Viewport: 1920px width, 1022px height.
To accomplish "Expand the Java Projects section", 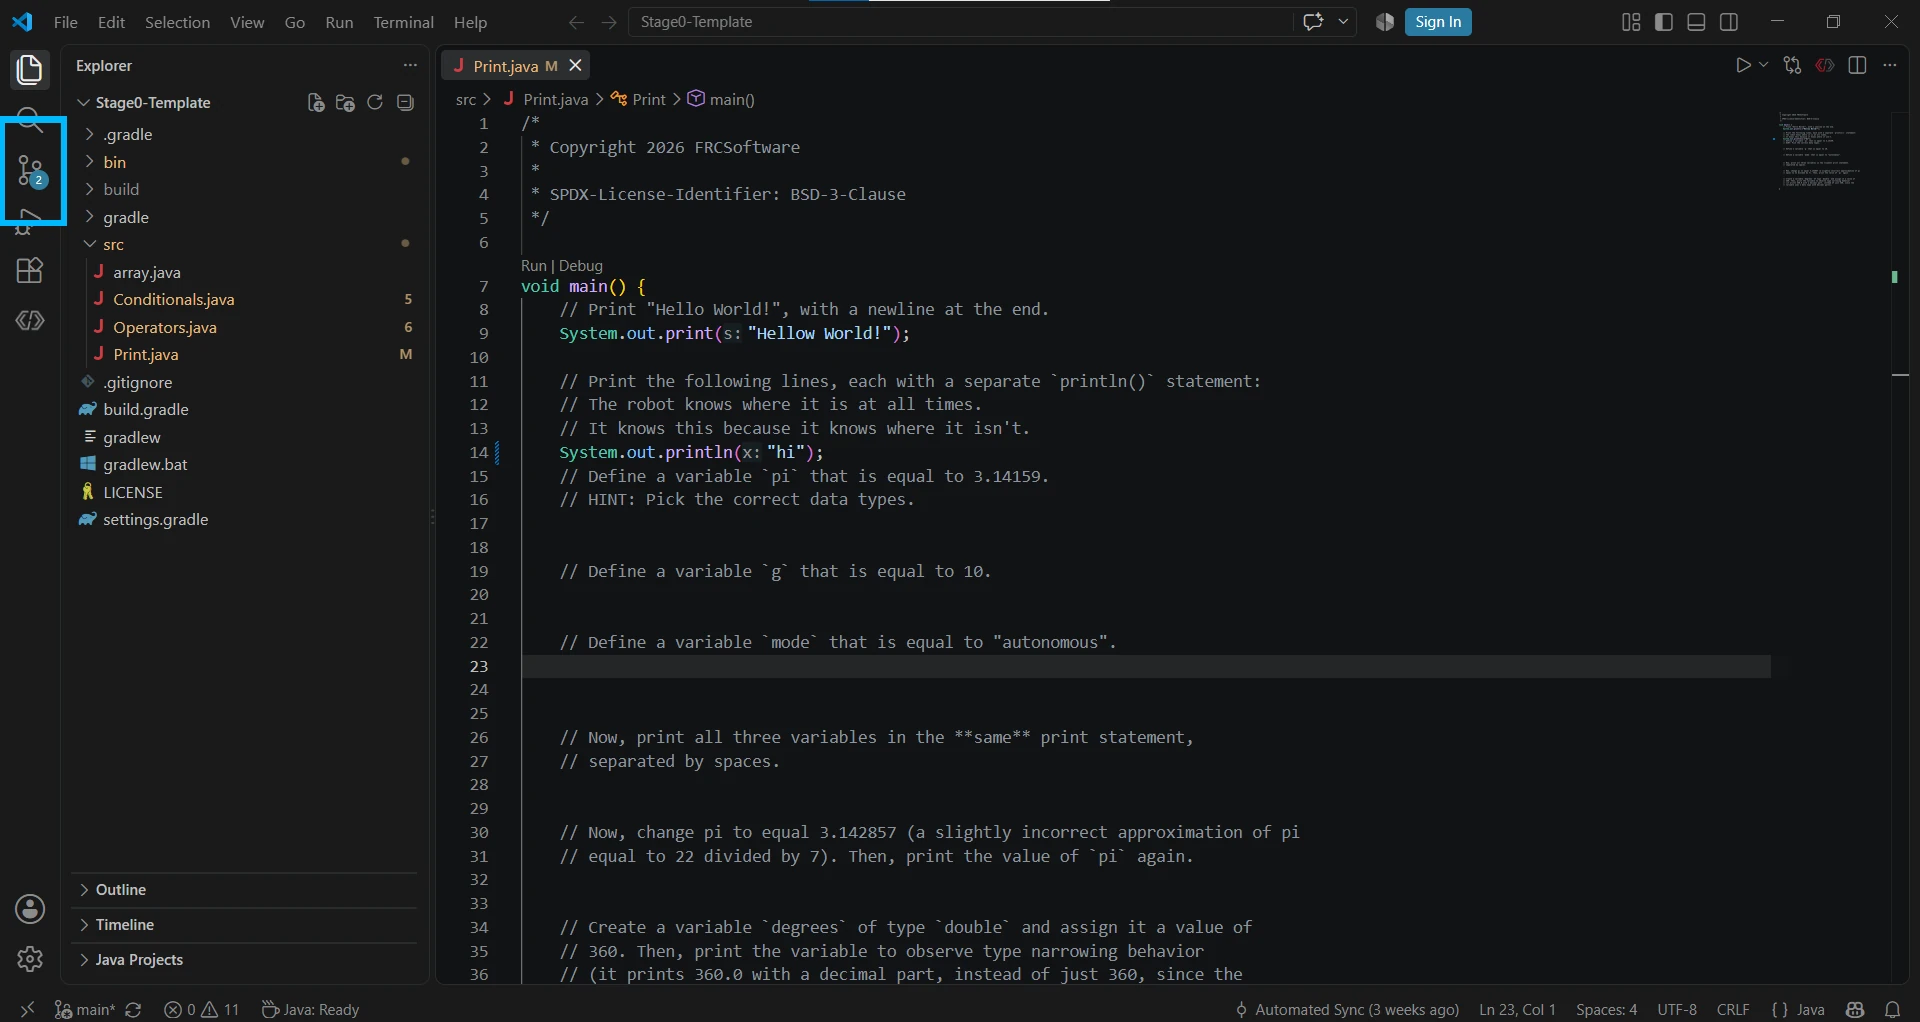I will pyautogui.click(x=245, y=960).
